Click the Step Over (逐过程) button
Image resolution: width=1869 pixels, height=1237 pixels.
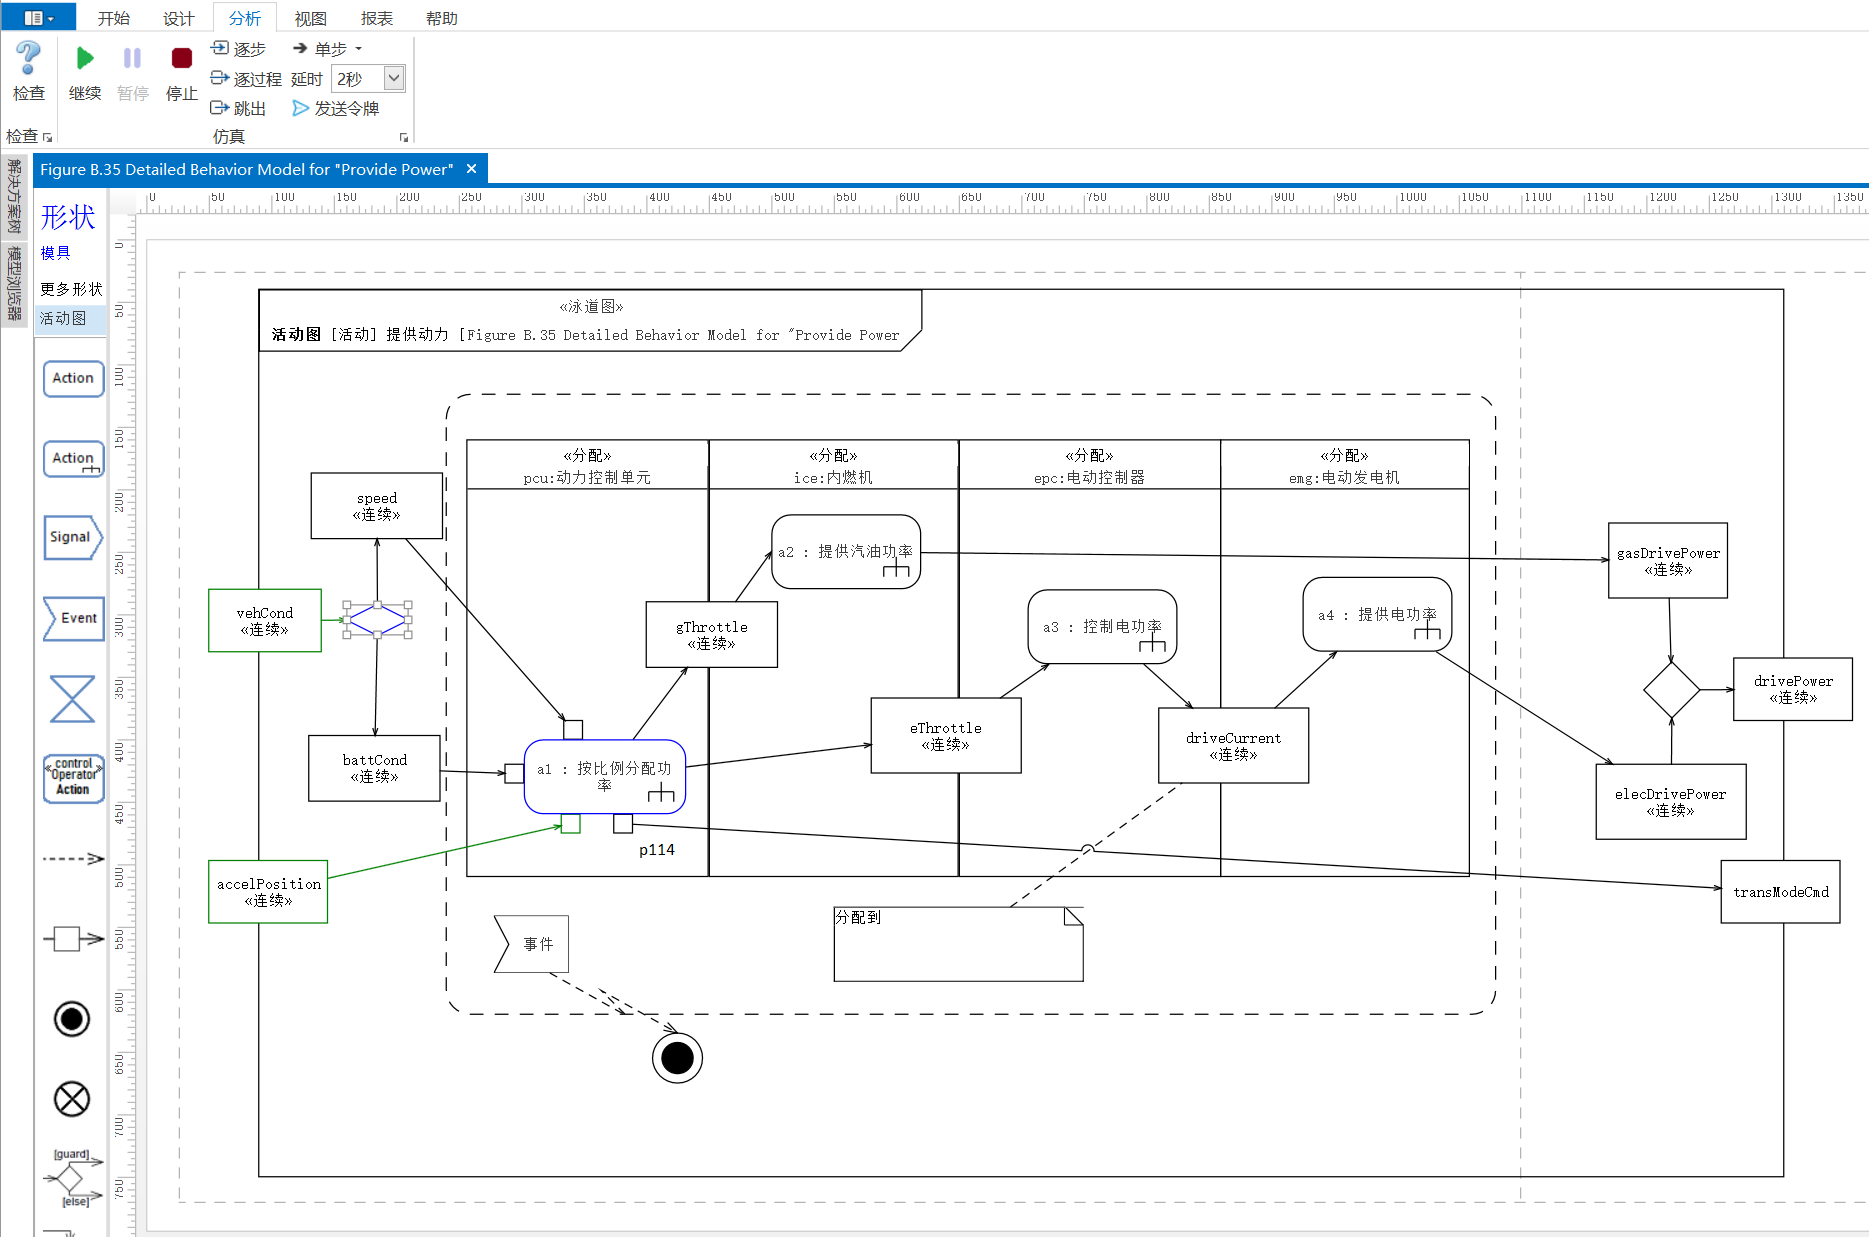pos(246,78)
